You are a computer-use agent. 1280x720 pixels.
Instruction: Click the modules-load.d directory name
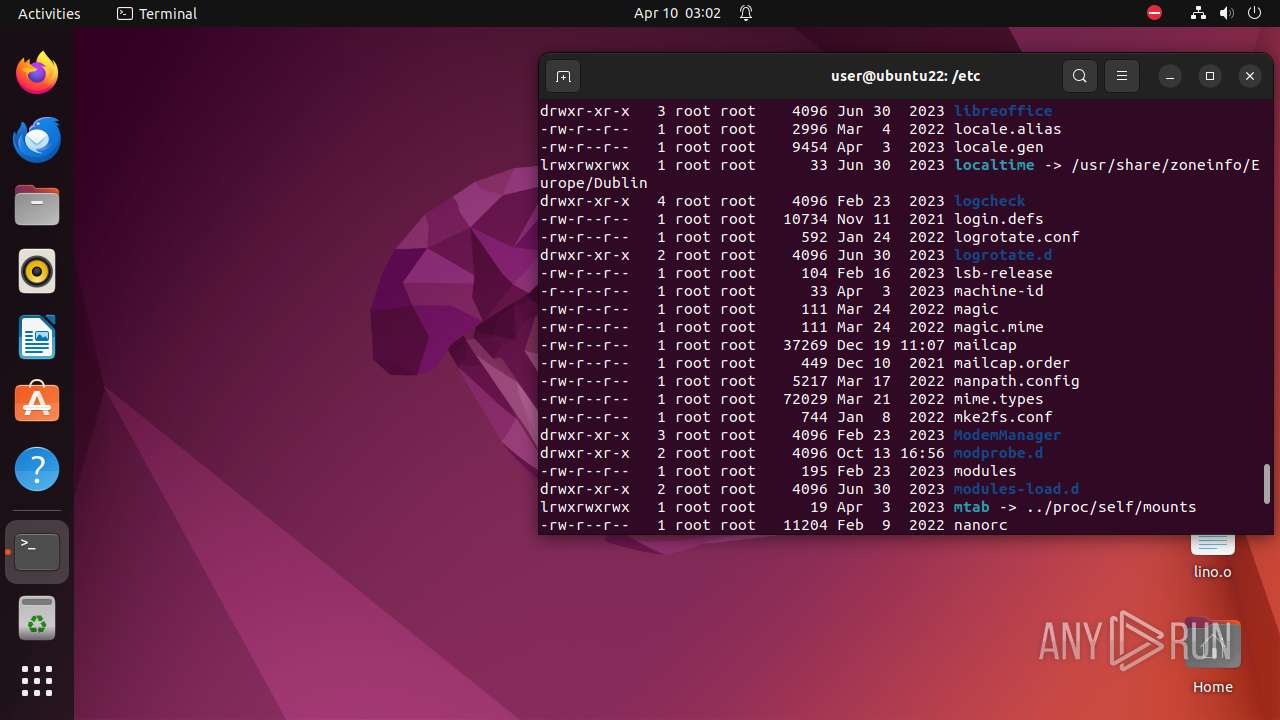pos(1017,489)
